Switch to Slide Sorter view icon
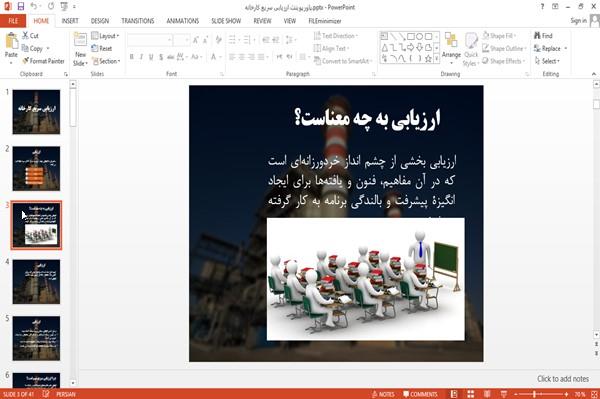600x399 pixels. pyautogui.click(x=470, y=394)
